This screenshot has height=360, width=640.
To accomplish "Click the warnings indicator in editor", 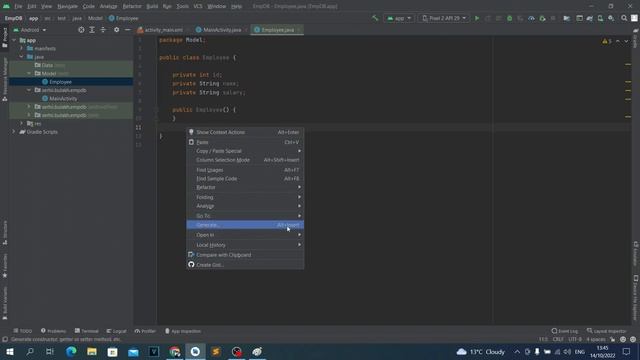I will (607, 41).
